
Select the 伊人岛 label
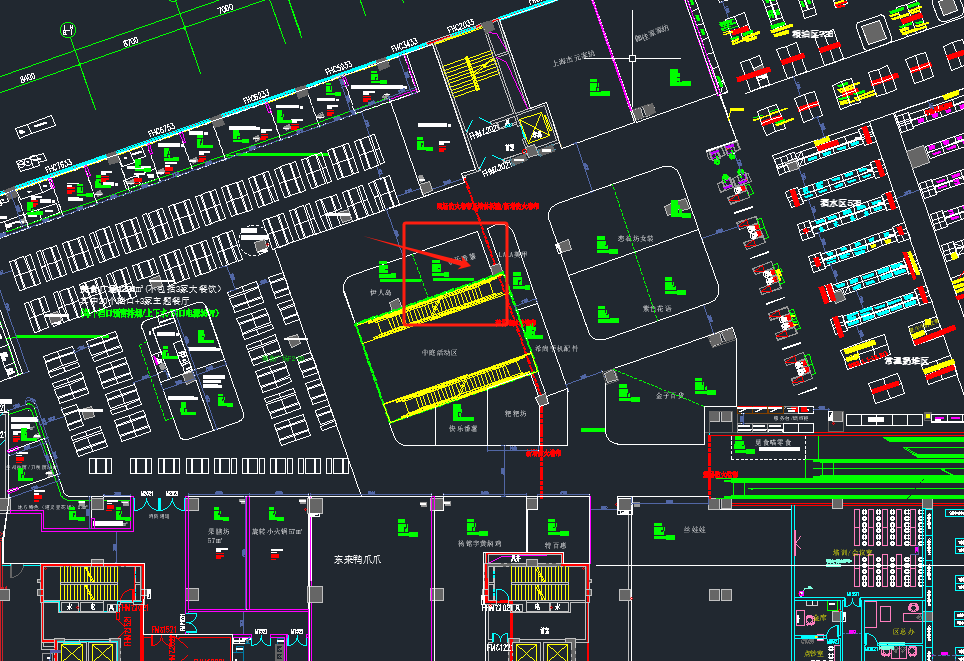[379, 293]
